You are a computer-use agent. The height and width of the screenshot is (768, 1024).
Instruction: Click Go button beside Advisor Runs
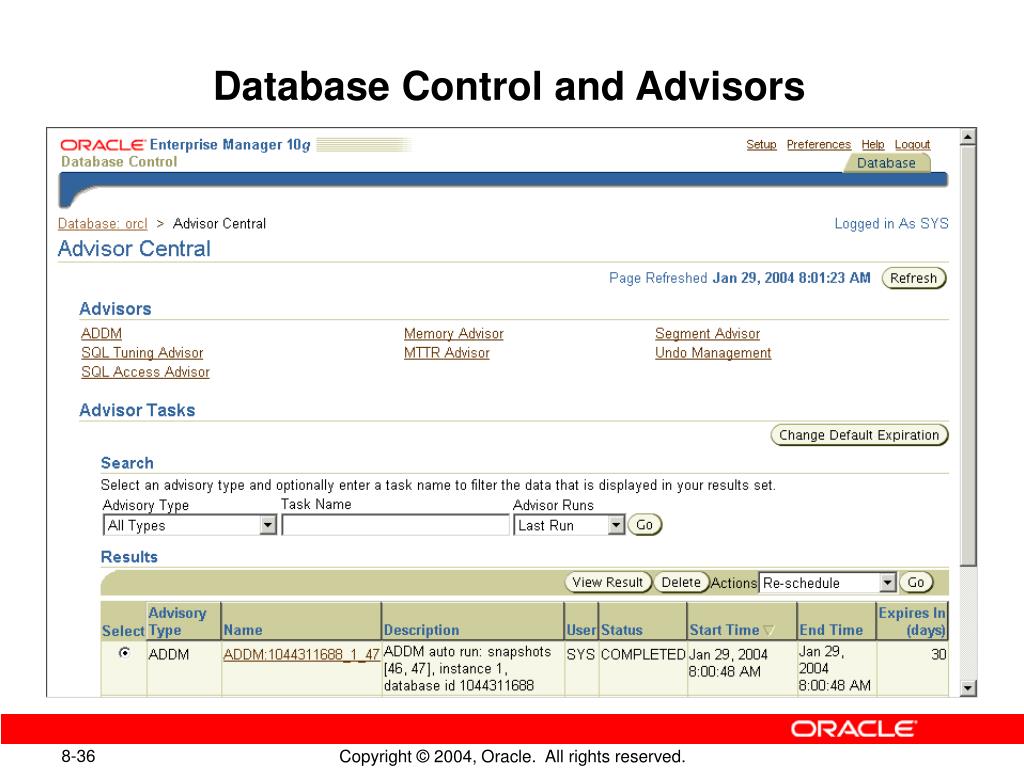pyautogui.click(x=645, y=525)
